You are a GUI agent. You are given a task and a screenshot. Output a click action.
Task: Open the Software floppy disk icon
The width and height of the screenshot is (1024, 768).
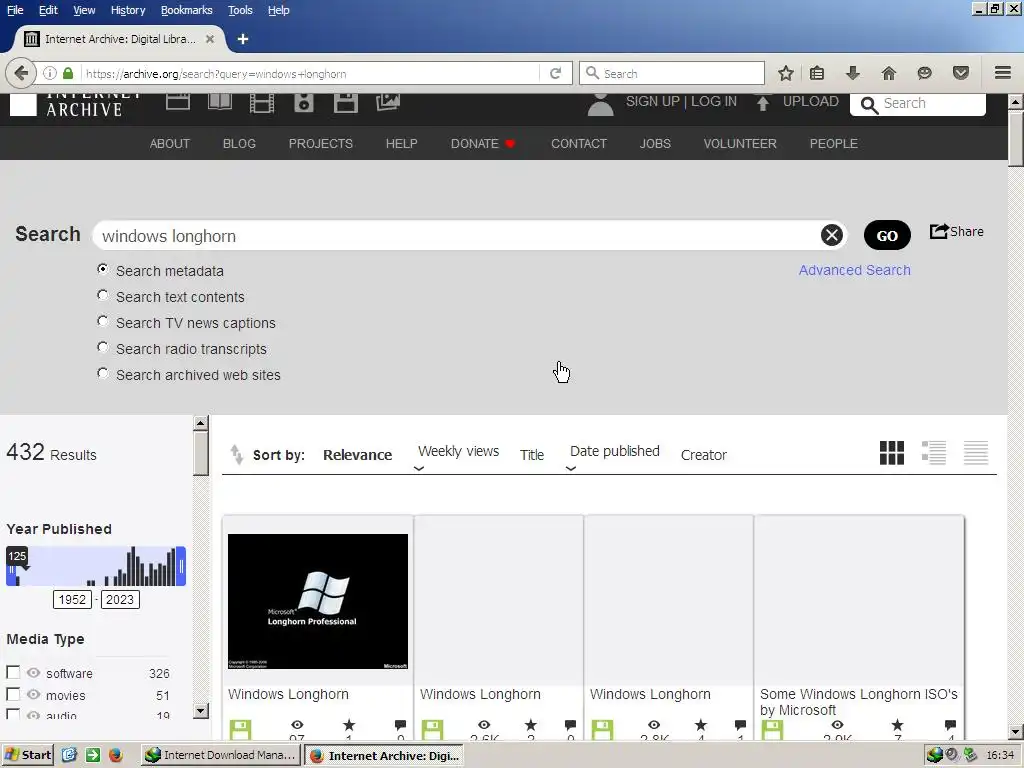(x=345, y=103)
